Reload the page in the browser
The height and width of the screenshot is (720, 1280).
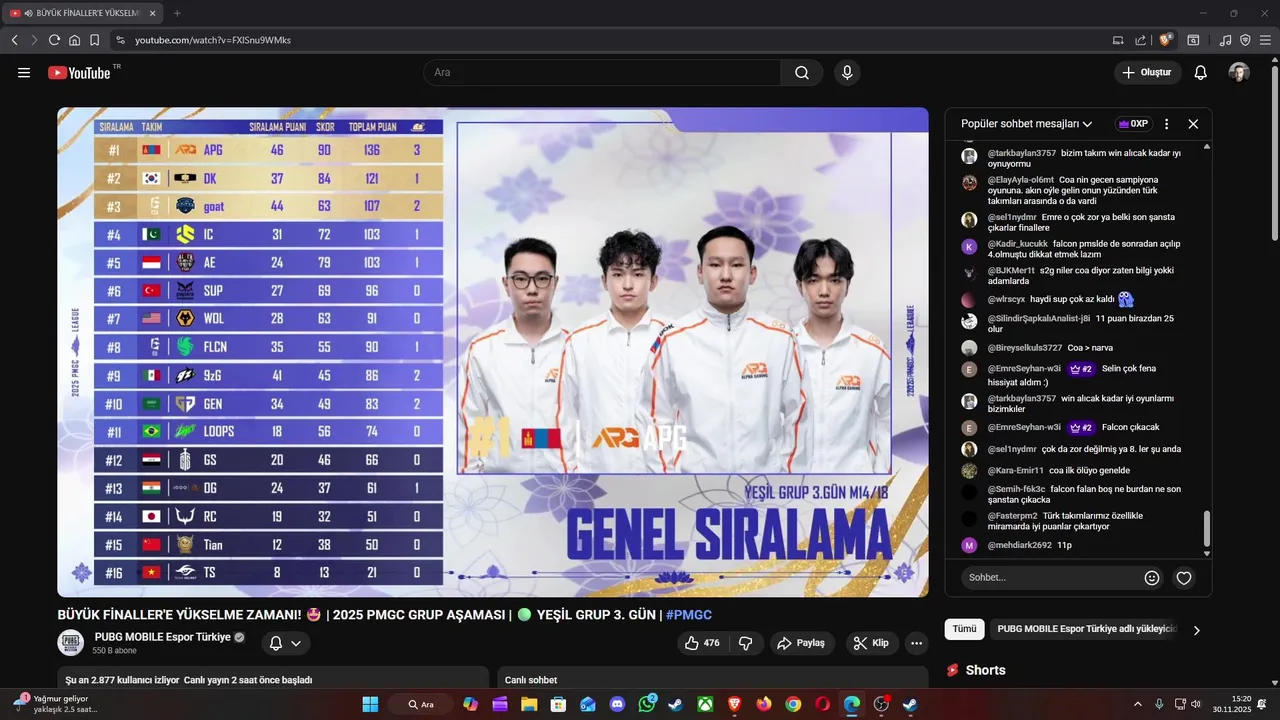tap(54, 40)
